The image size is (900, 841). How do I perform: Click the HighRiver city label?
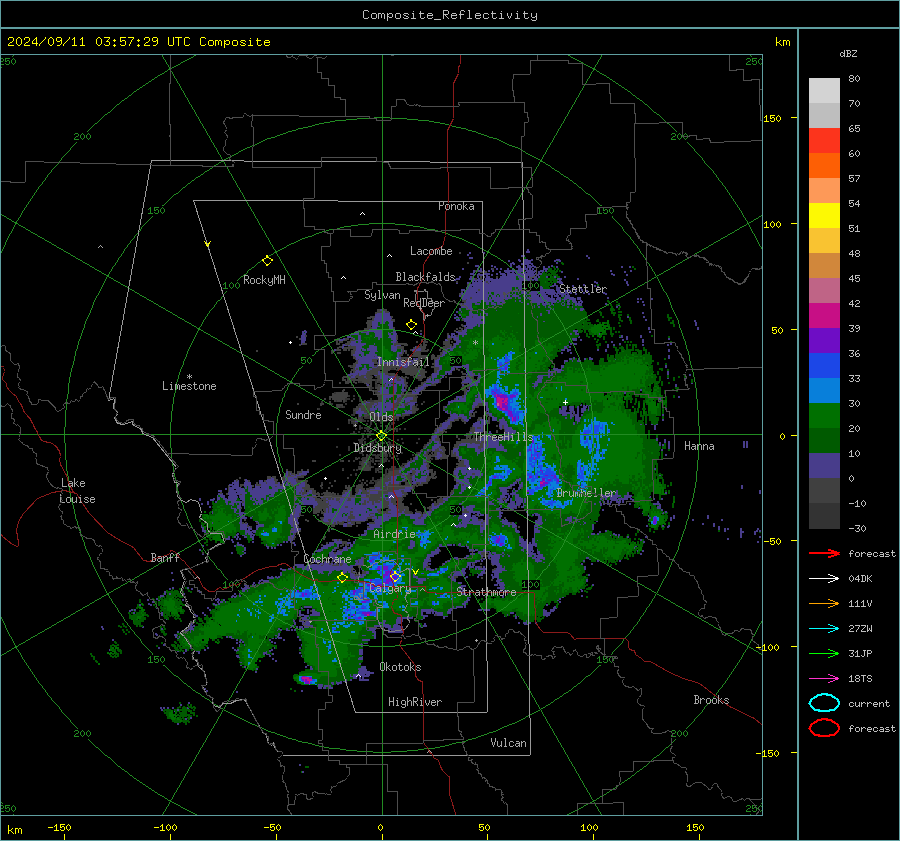415,702
